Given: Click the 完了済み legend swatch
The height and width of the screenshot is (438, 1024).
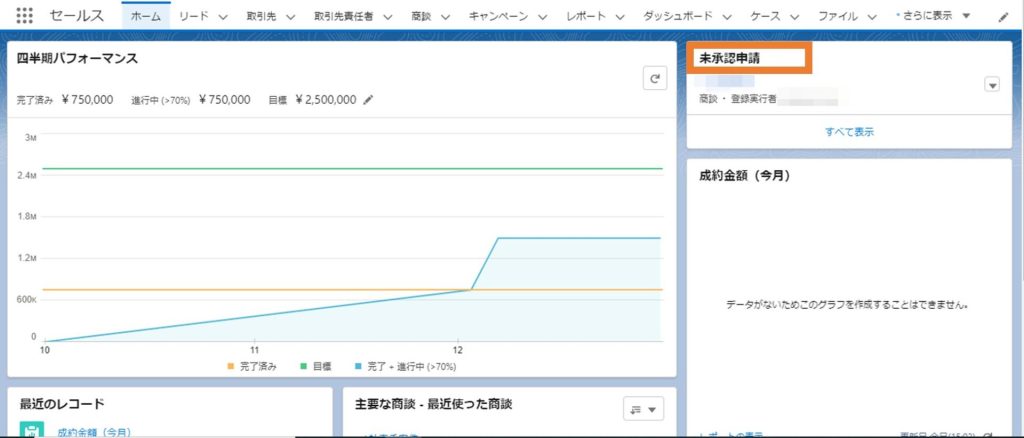Looking at the screenshot, I should click(x=230, y=367).
